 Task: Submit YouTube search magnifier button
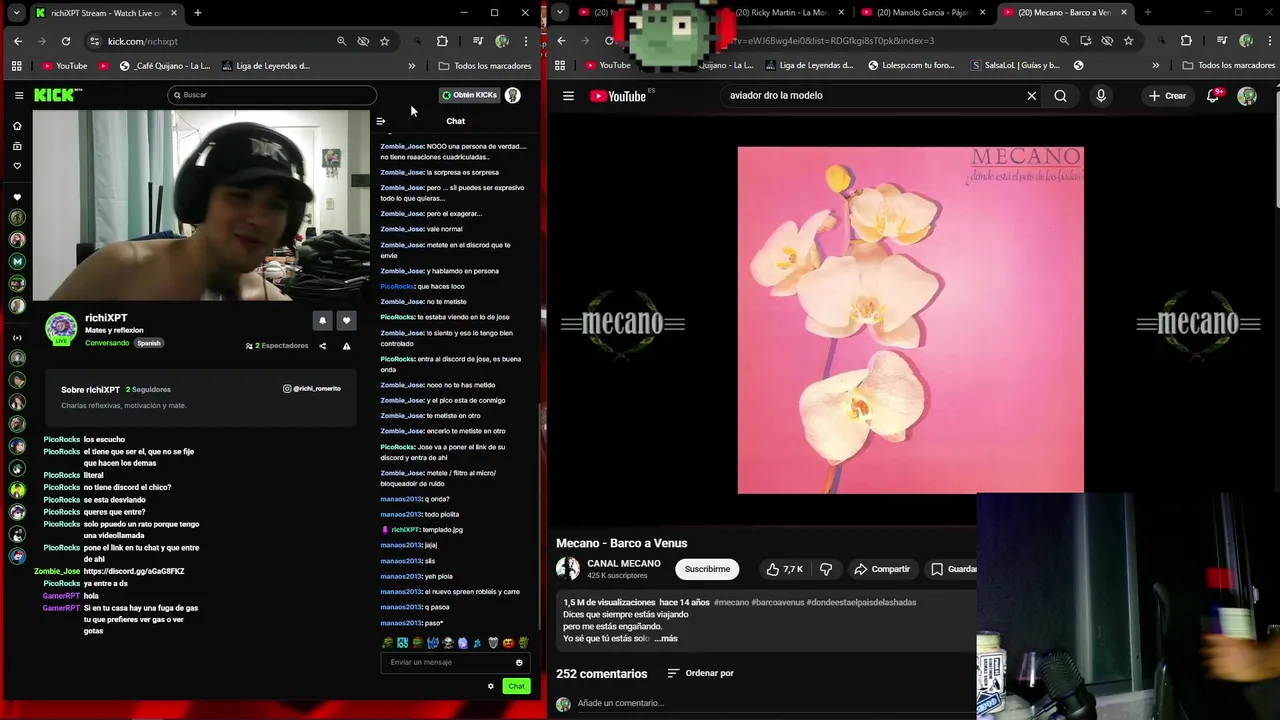[x=1060, y=96]
